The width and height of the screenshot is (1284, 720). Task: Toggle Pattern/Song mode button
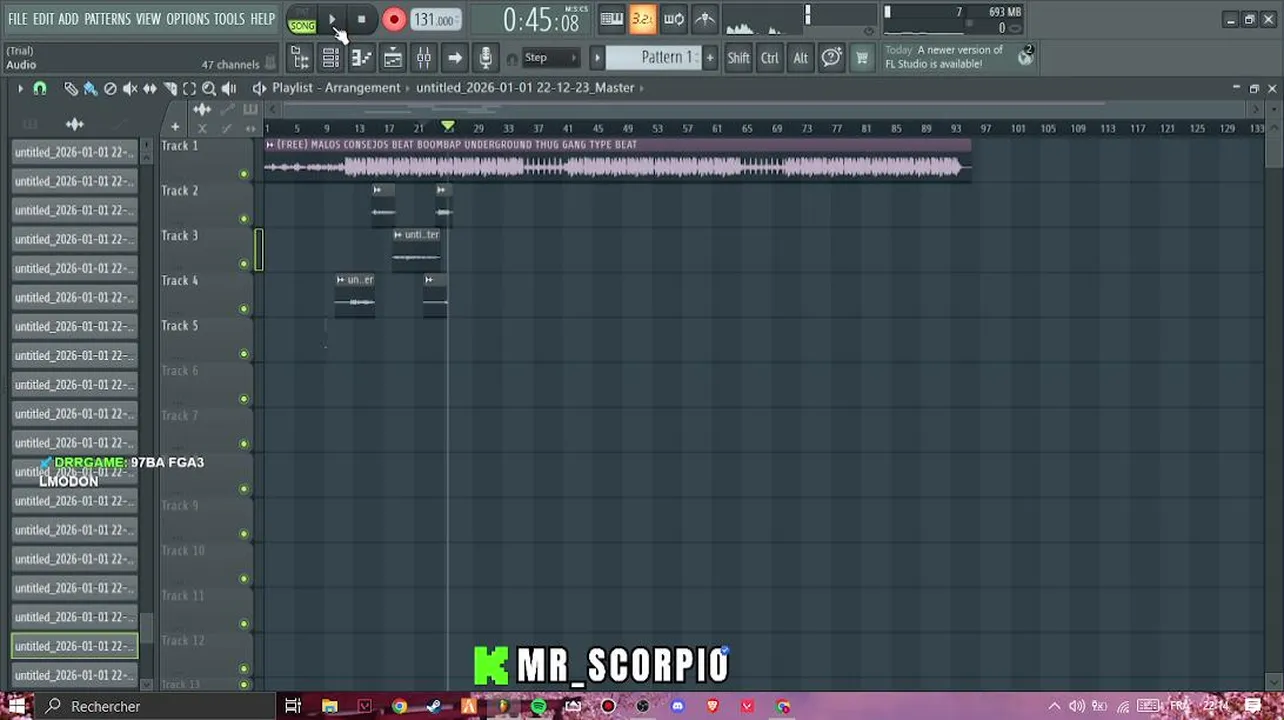pos(302,20)
